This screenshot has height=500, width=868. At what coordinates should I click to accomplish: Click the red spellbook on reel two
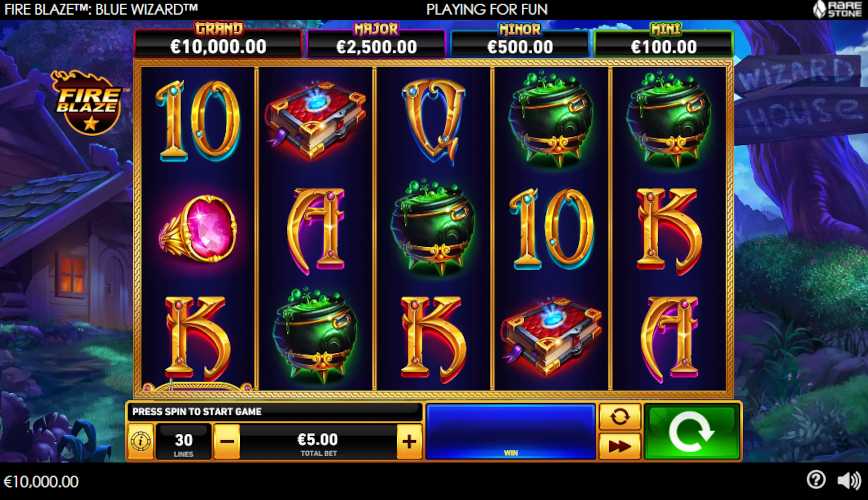(316, 120)
